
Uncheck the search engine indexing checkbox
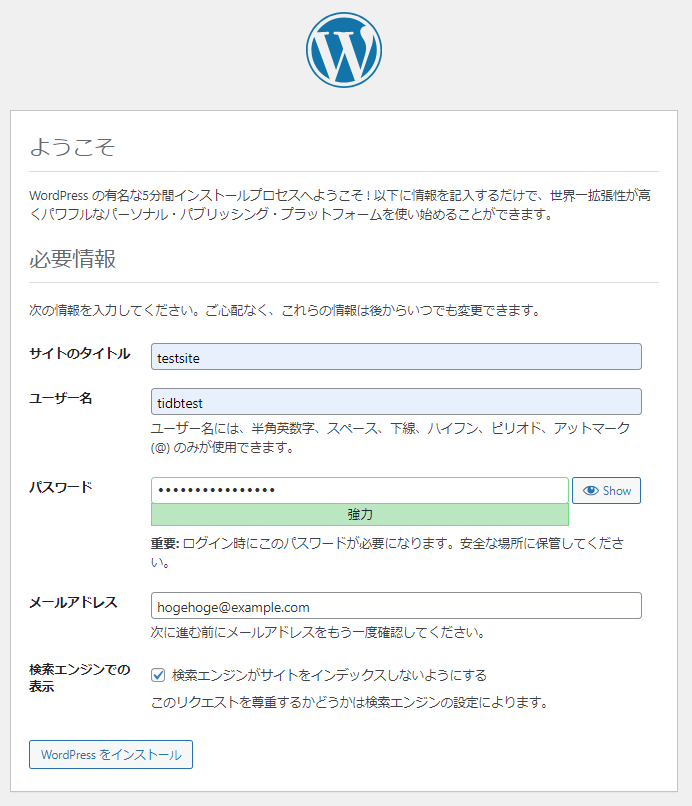point(158,674)
